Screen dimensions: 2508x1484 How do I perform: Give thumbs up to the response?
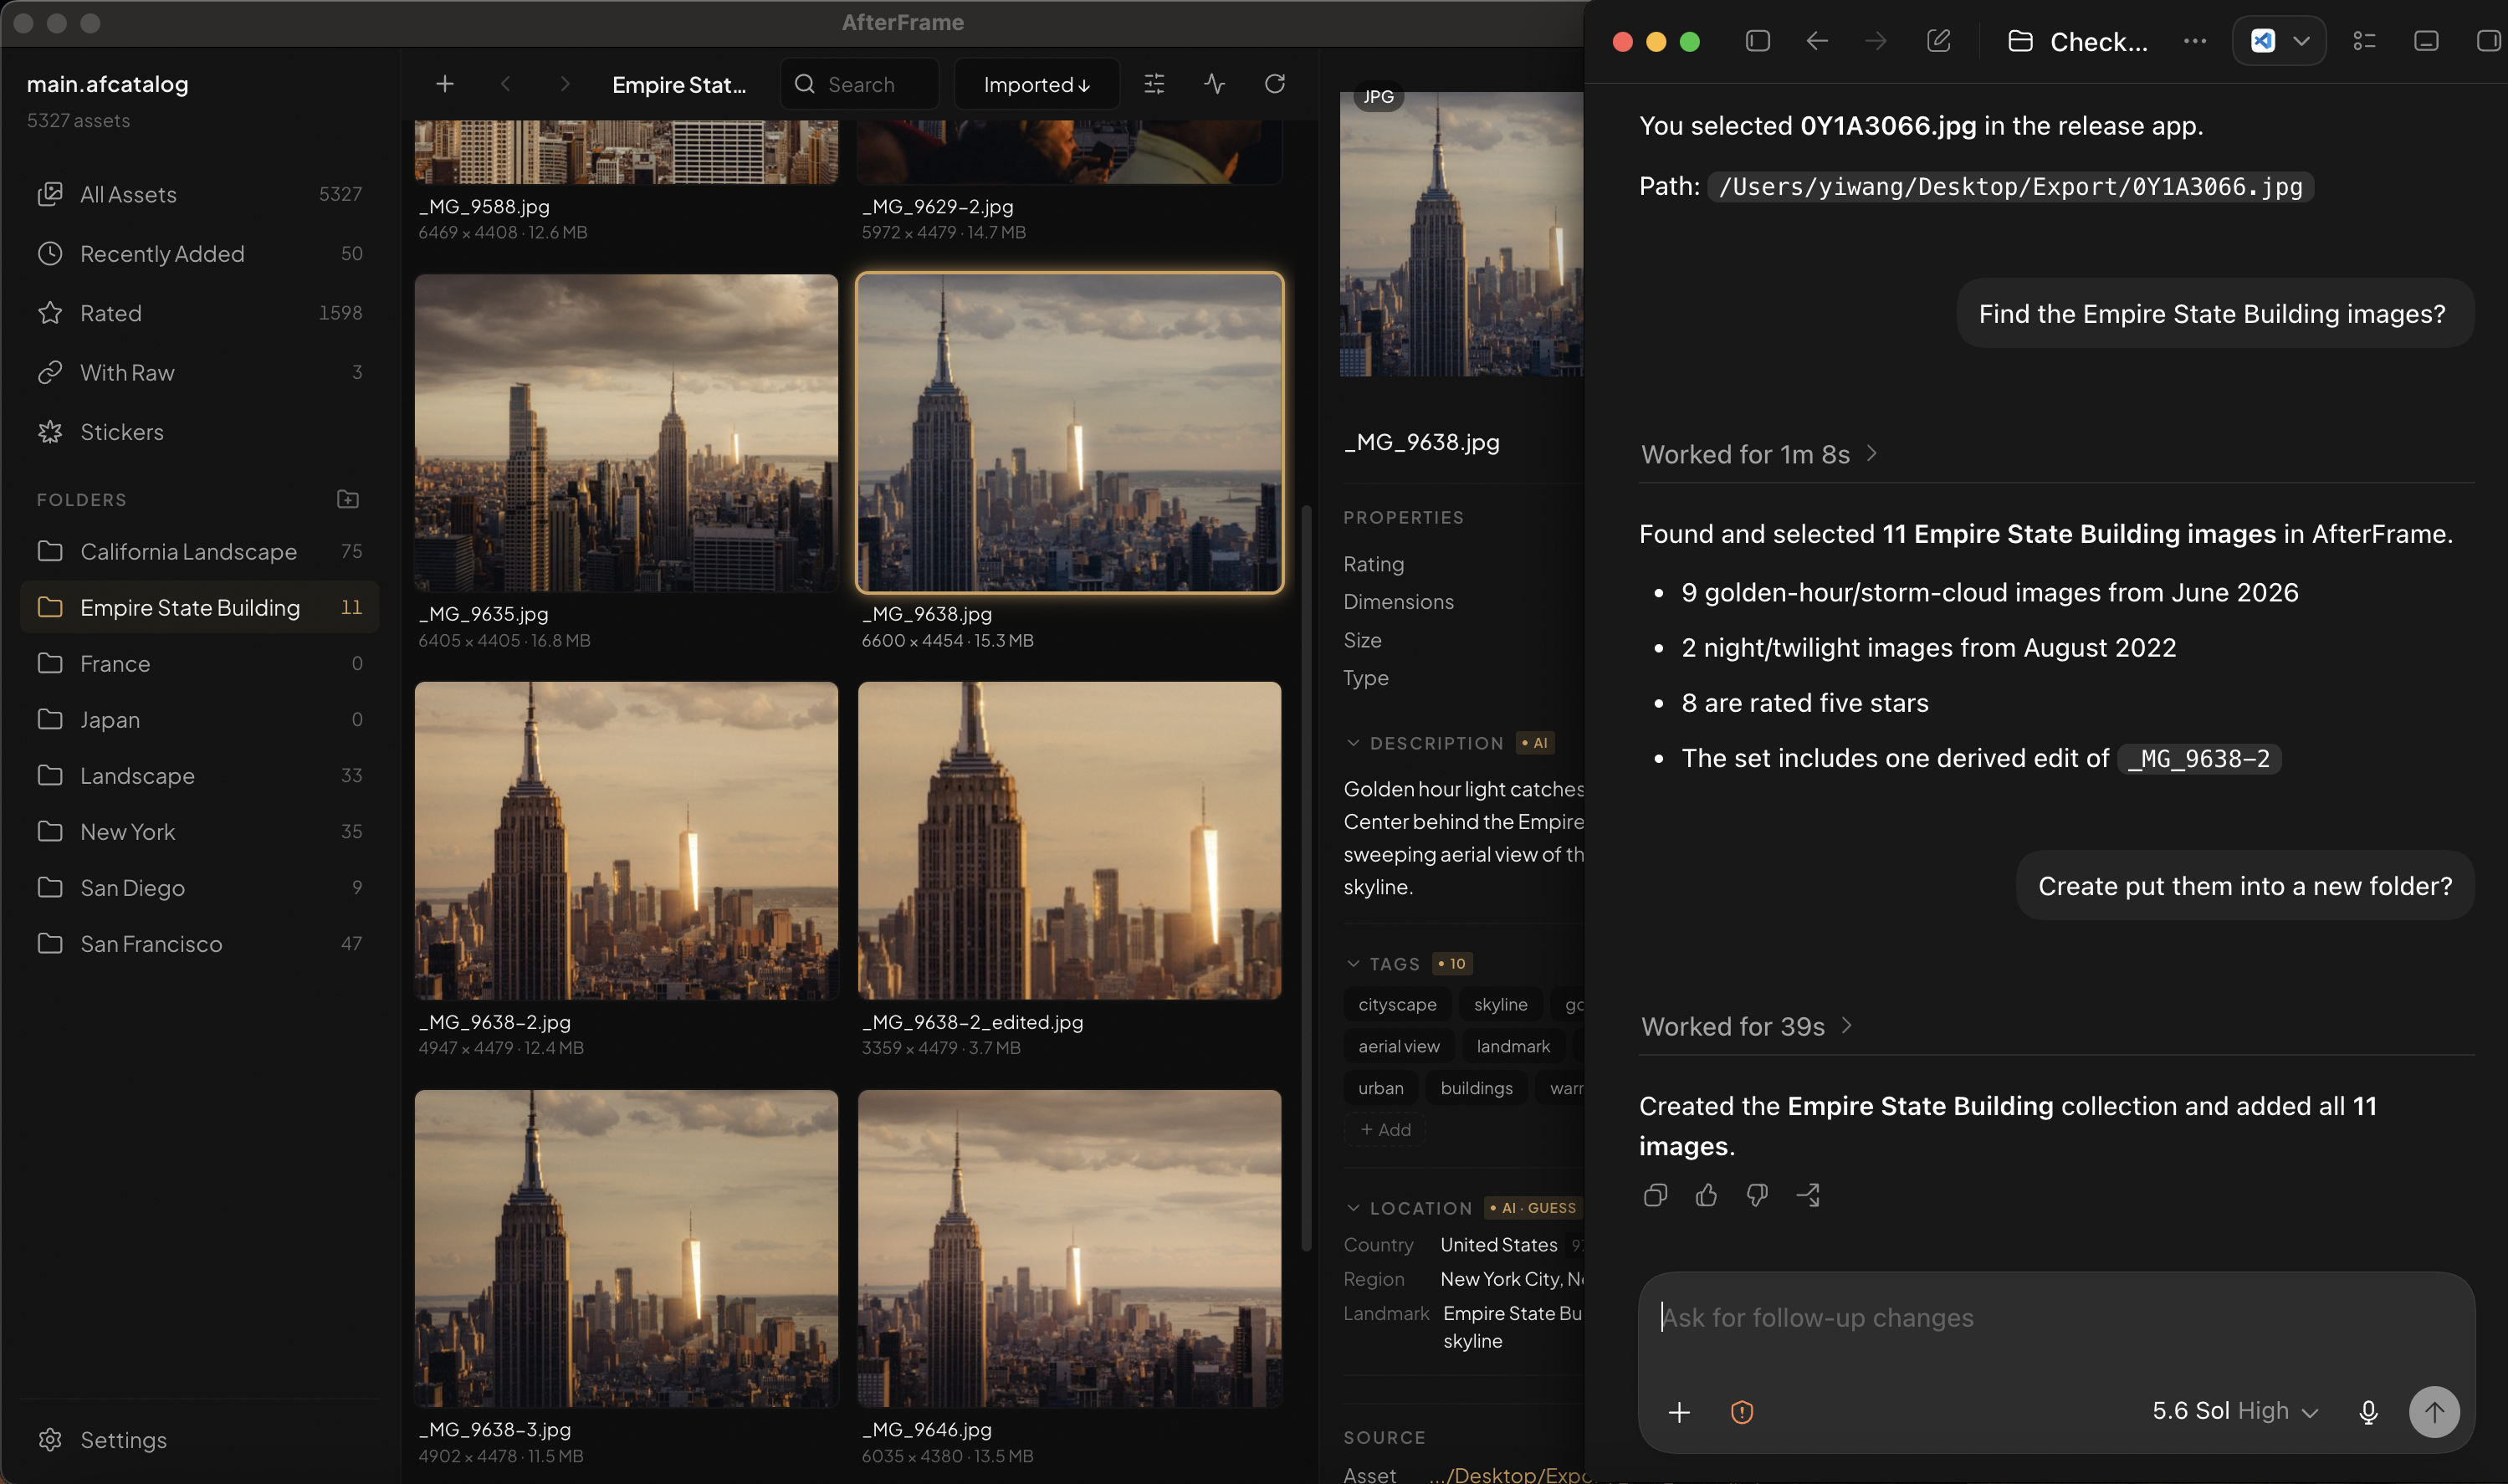pos(1706,1195)
